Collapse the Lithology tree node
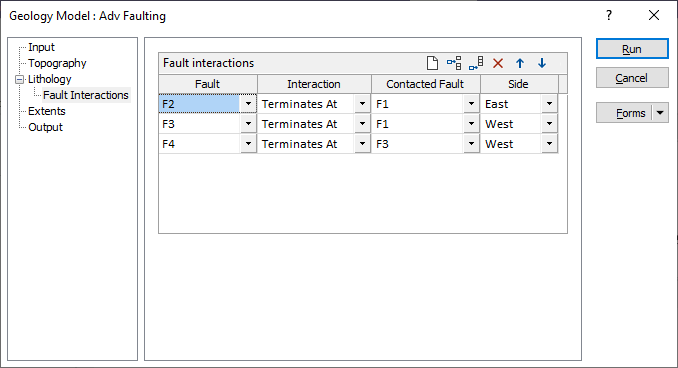The height and width of the screenshot is (368, 678). click(x=19, y=80)
